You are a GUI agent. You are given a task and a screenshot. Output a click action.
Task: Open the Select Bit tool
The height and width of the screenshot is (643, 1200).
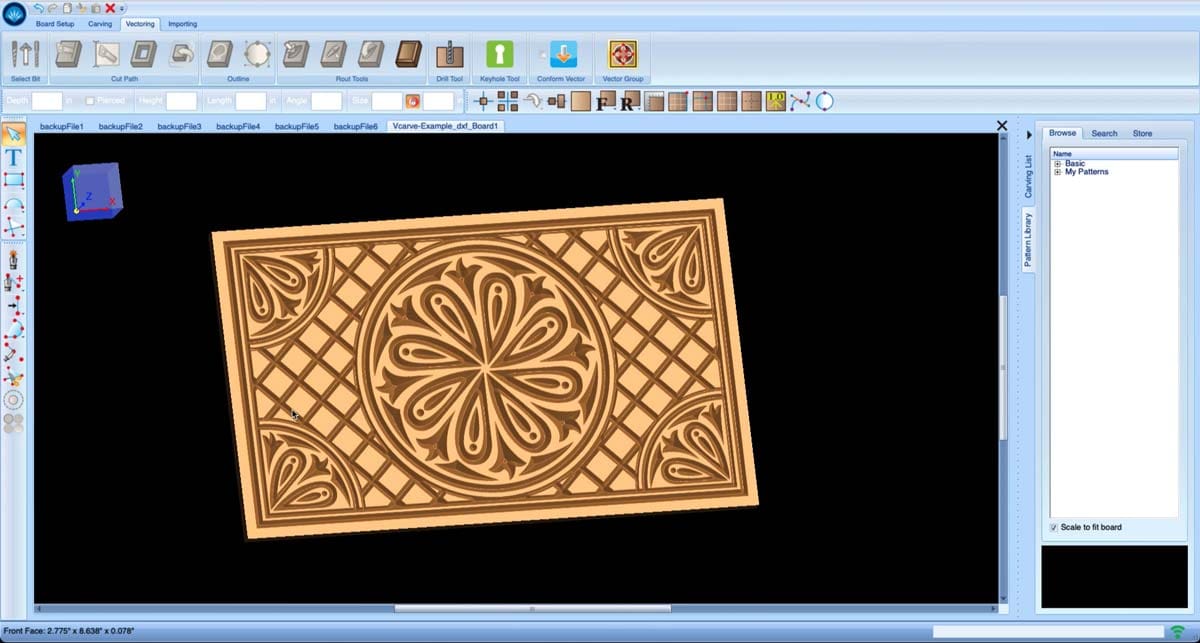point(24,54)
